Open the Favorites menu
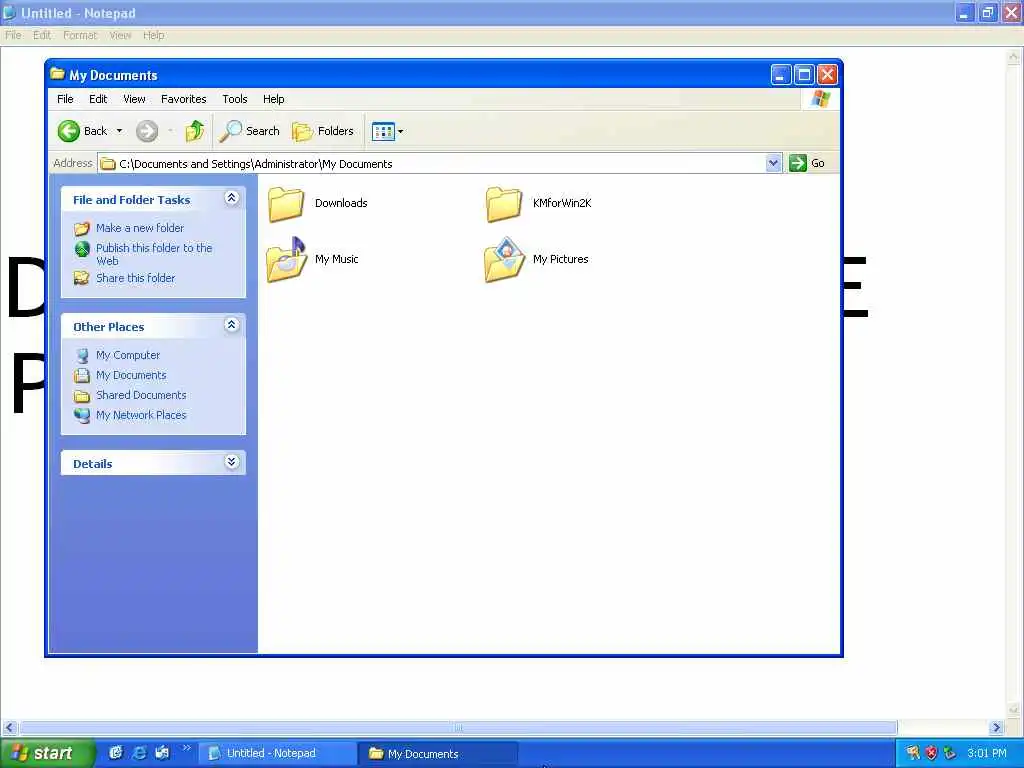Viewport: 1024px width, 768px height. tap(184, 99)
